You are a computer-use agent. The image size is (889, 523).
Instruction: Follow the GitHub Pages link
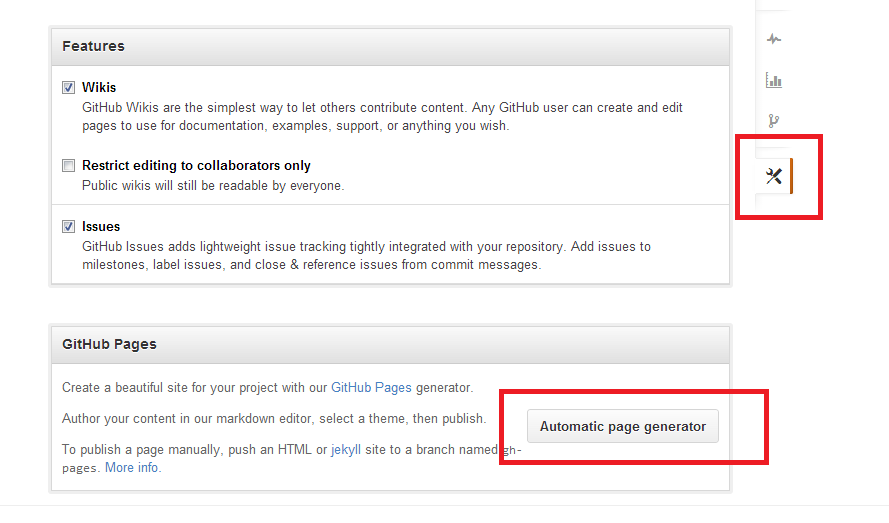371,387
